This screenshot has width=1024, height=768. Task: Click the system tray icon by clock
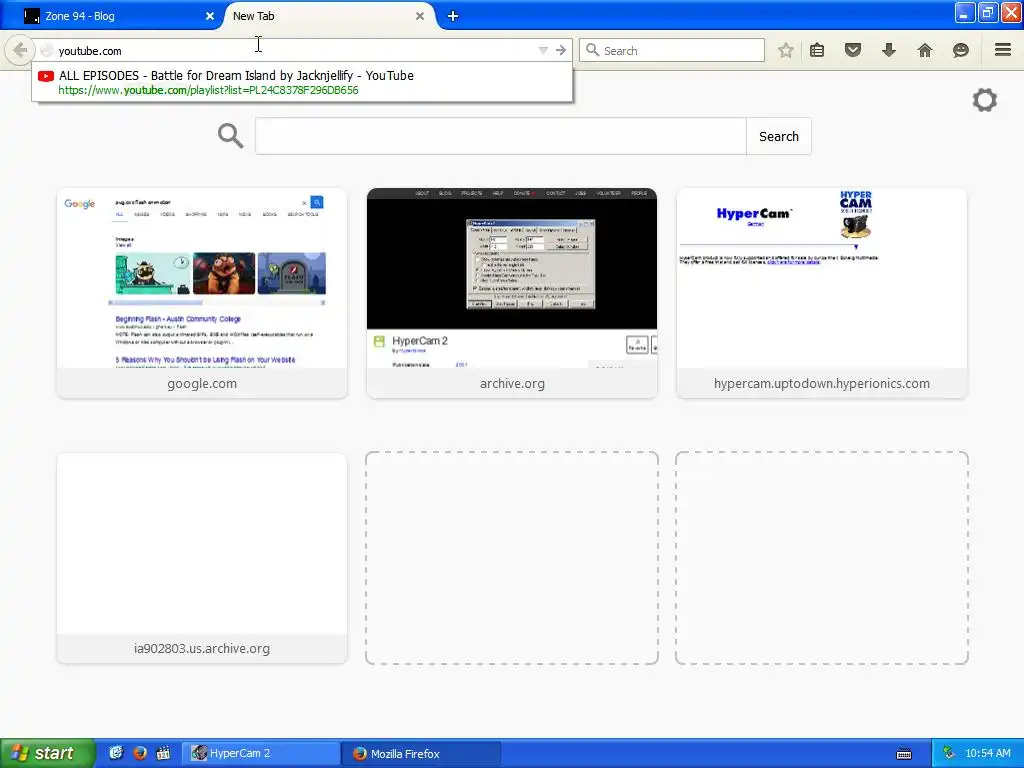click(x=949, y=753)
